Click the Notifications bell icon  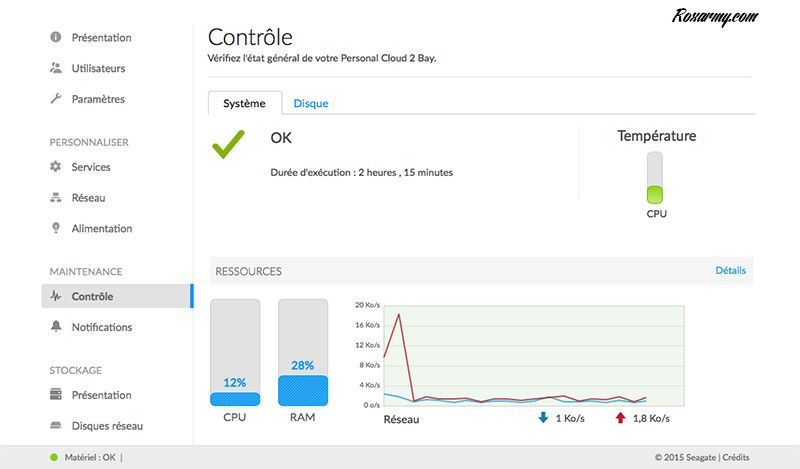pos(56,327)
